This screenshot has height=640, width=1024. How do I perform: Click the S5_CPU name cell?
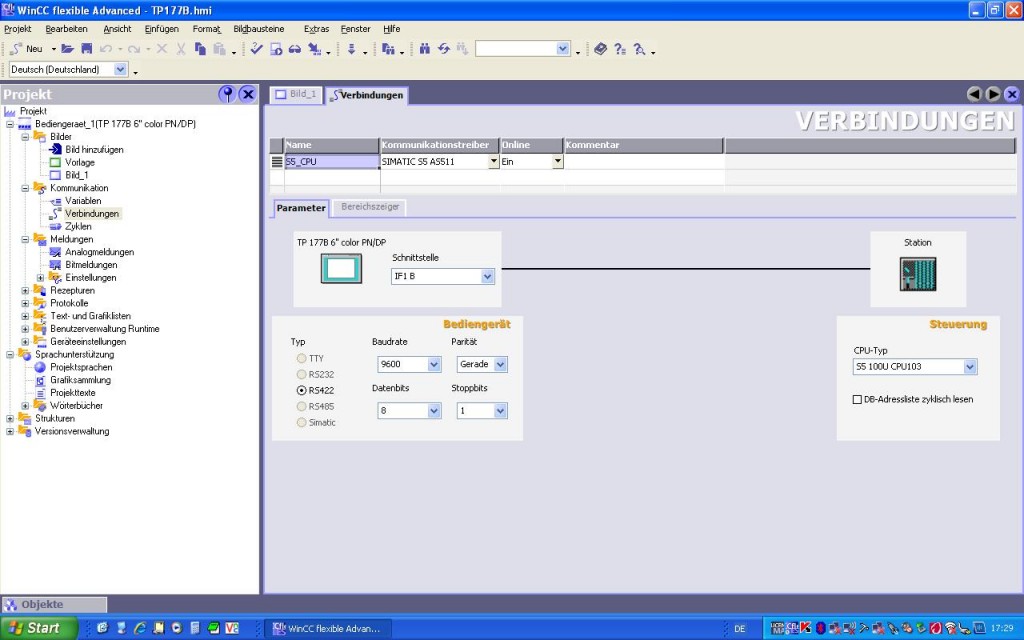330,161
